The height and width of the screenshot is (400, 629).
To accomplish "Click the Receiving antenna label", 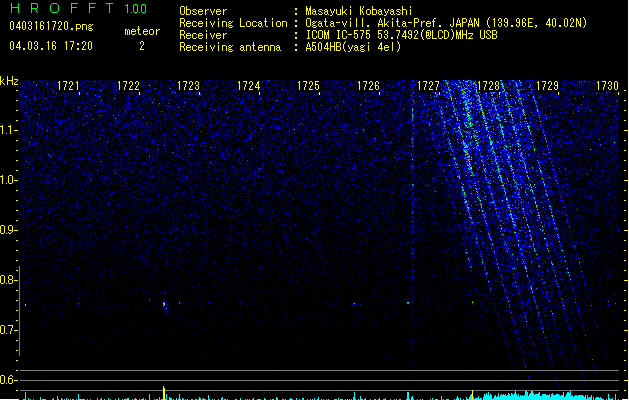I will pyautogui.click(x=230, y=47).
